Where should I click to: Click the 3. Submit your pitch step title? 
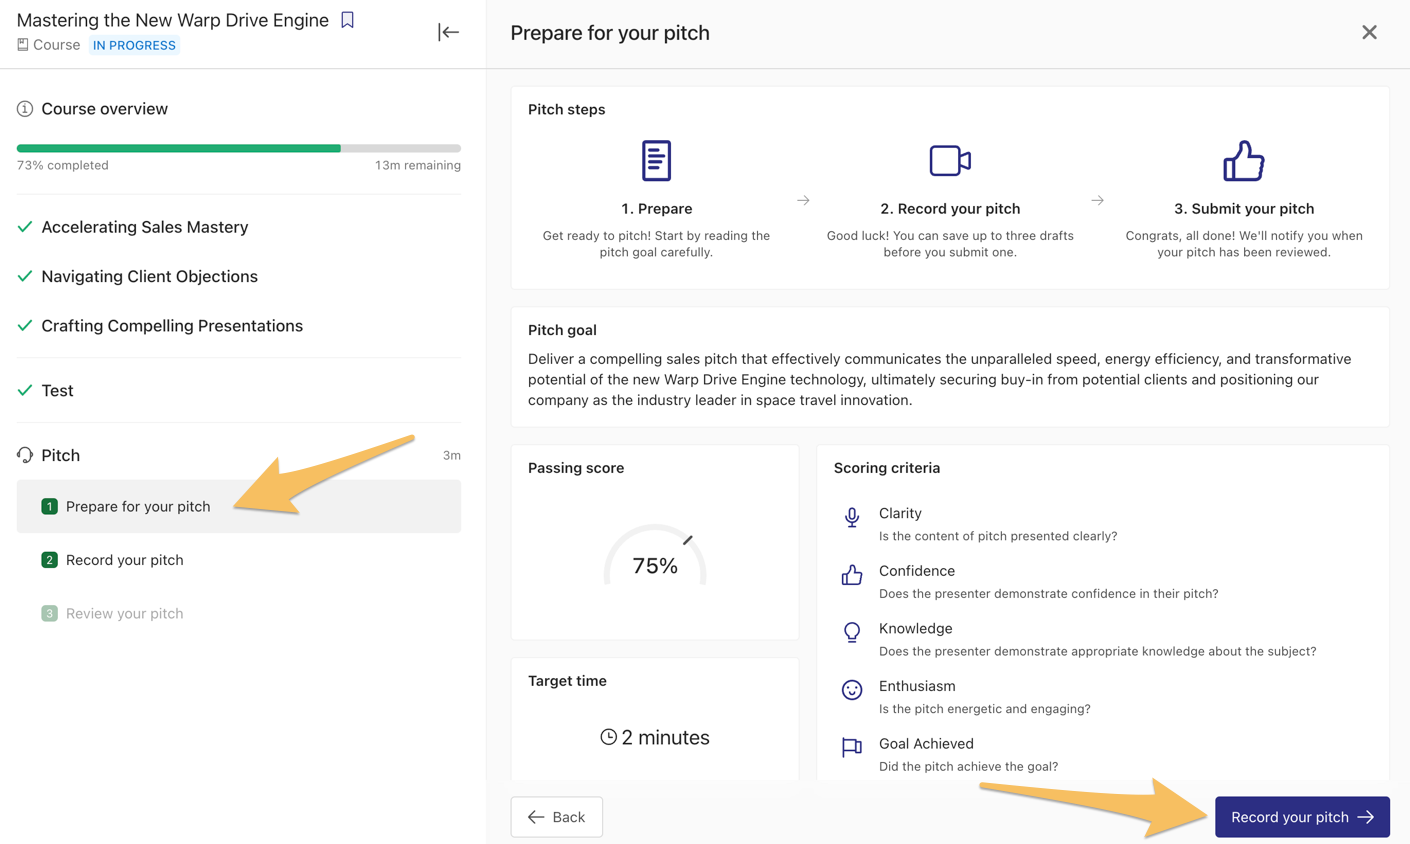1244,209
